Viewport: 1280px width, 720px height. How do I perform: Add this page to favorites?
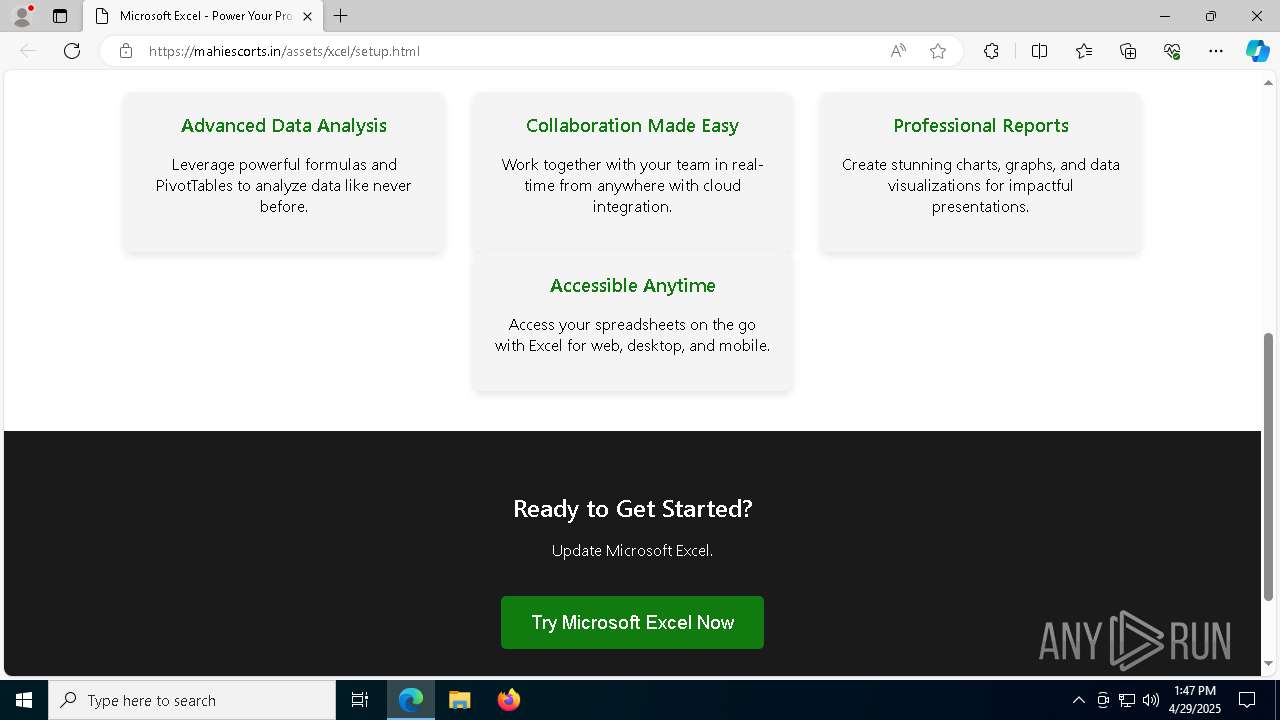point(938,51)
